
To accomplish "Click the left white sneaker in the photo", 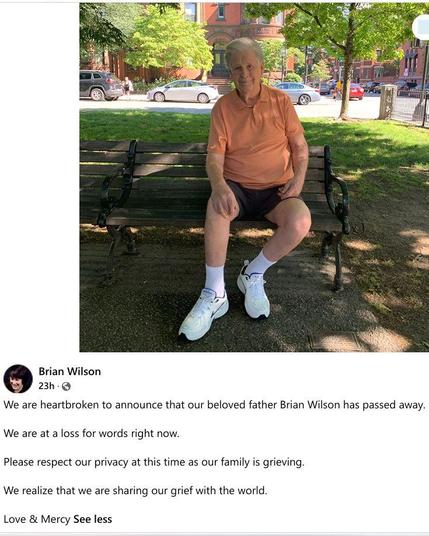I will coord(203,314).
